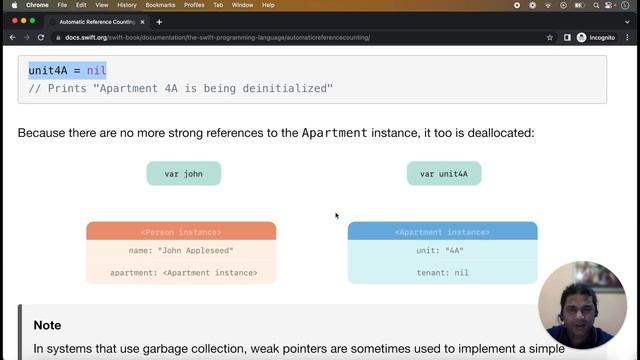Click the 'Apartment 4A is being deinitialized' comment
Image resolution: width=640 pixels, height=360 pixels.
pyautogui.click(x=181, y=89)
